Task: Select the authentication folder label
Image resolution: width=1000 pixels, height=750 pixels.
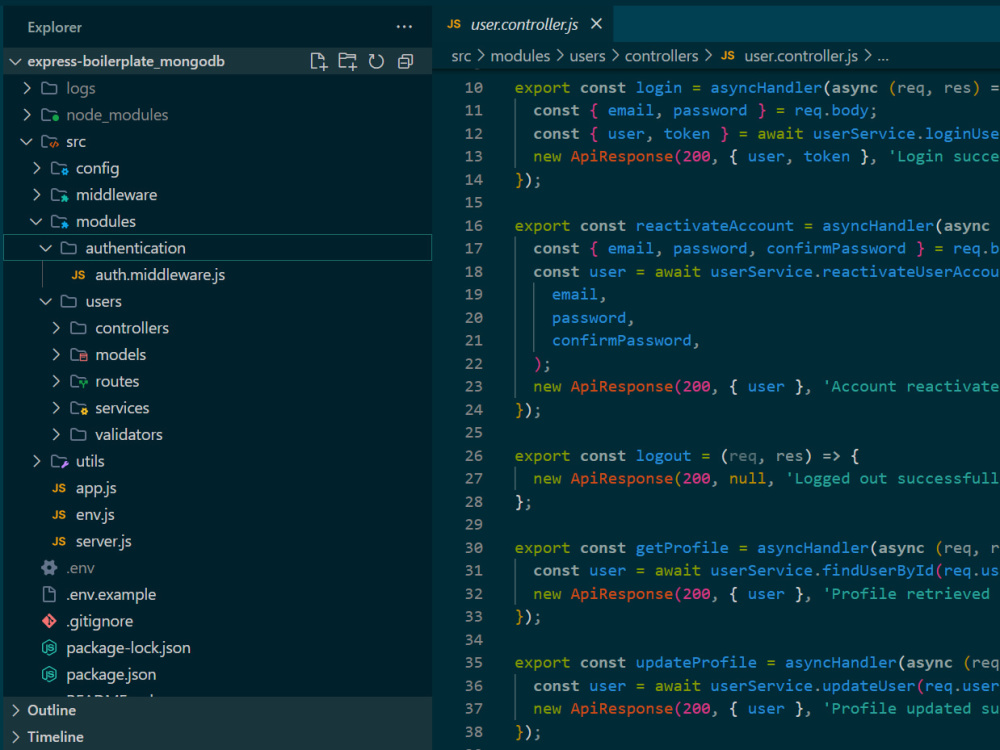Action: point(135,248)
